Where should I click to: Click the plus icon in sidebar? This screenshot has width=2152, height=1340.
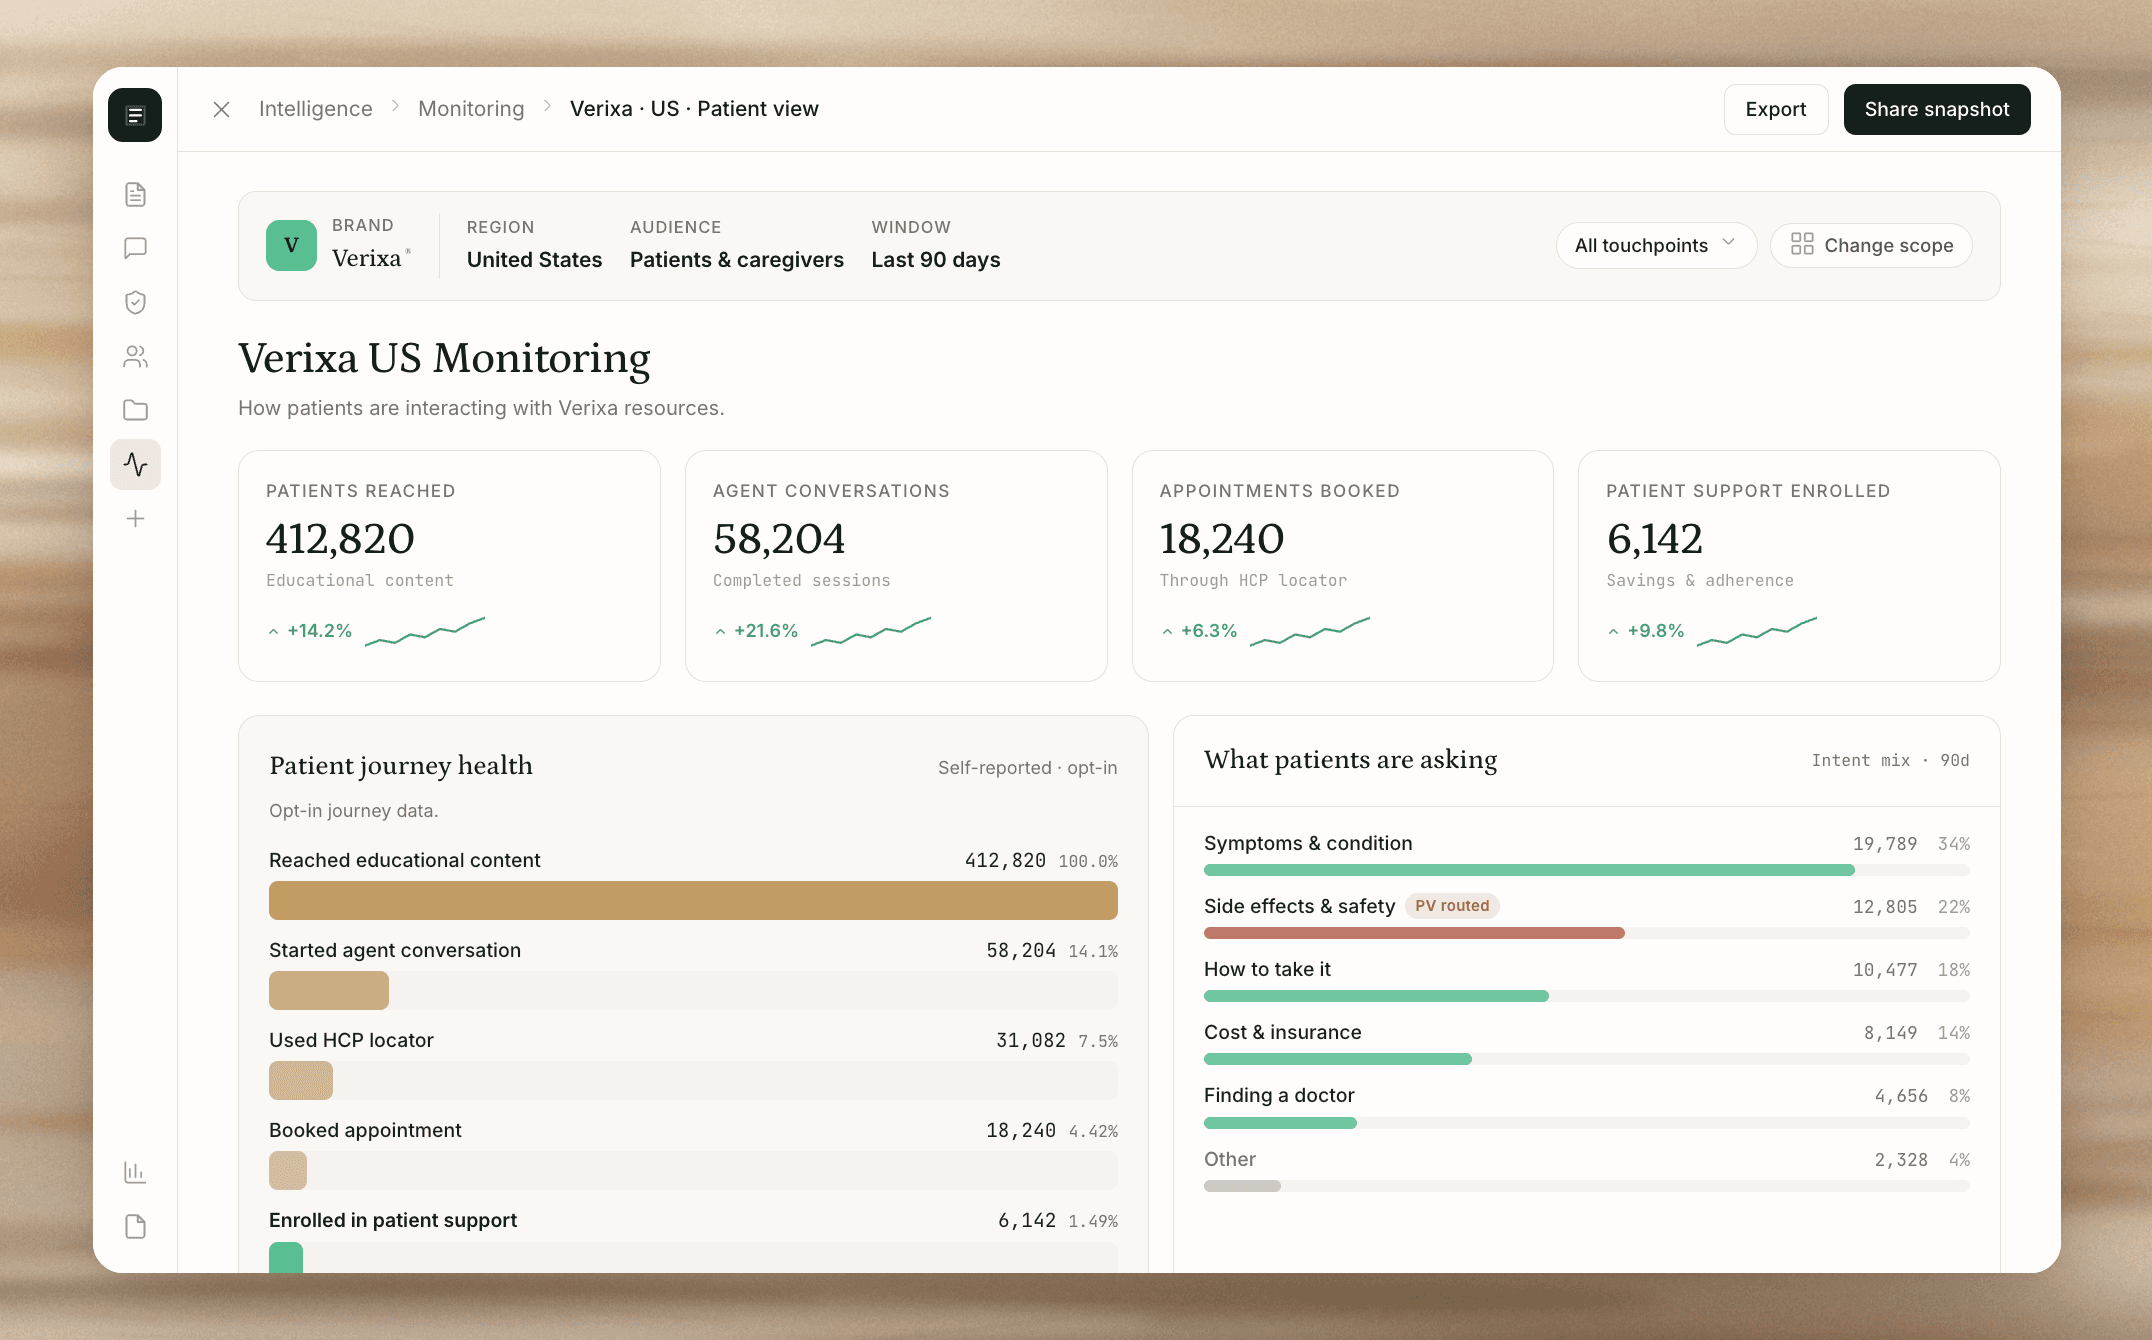point(135,518)
